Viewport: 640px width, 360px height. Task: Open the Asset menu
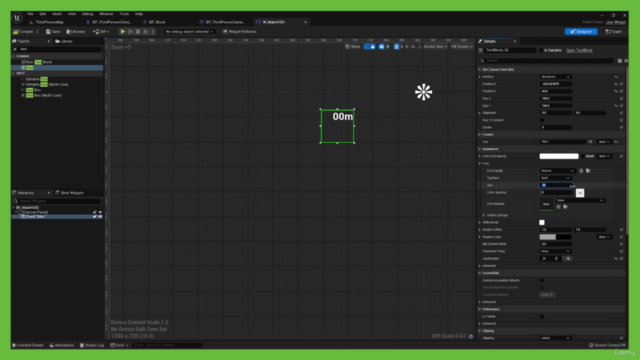coord(57,14)
